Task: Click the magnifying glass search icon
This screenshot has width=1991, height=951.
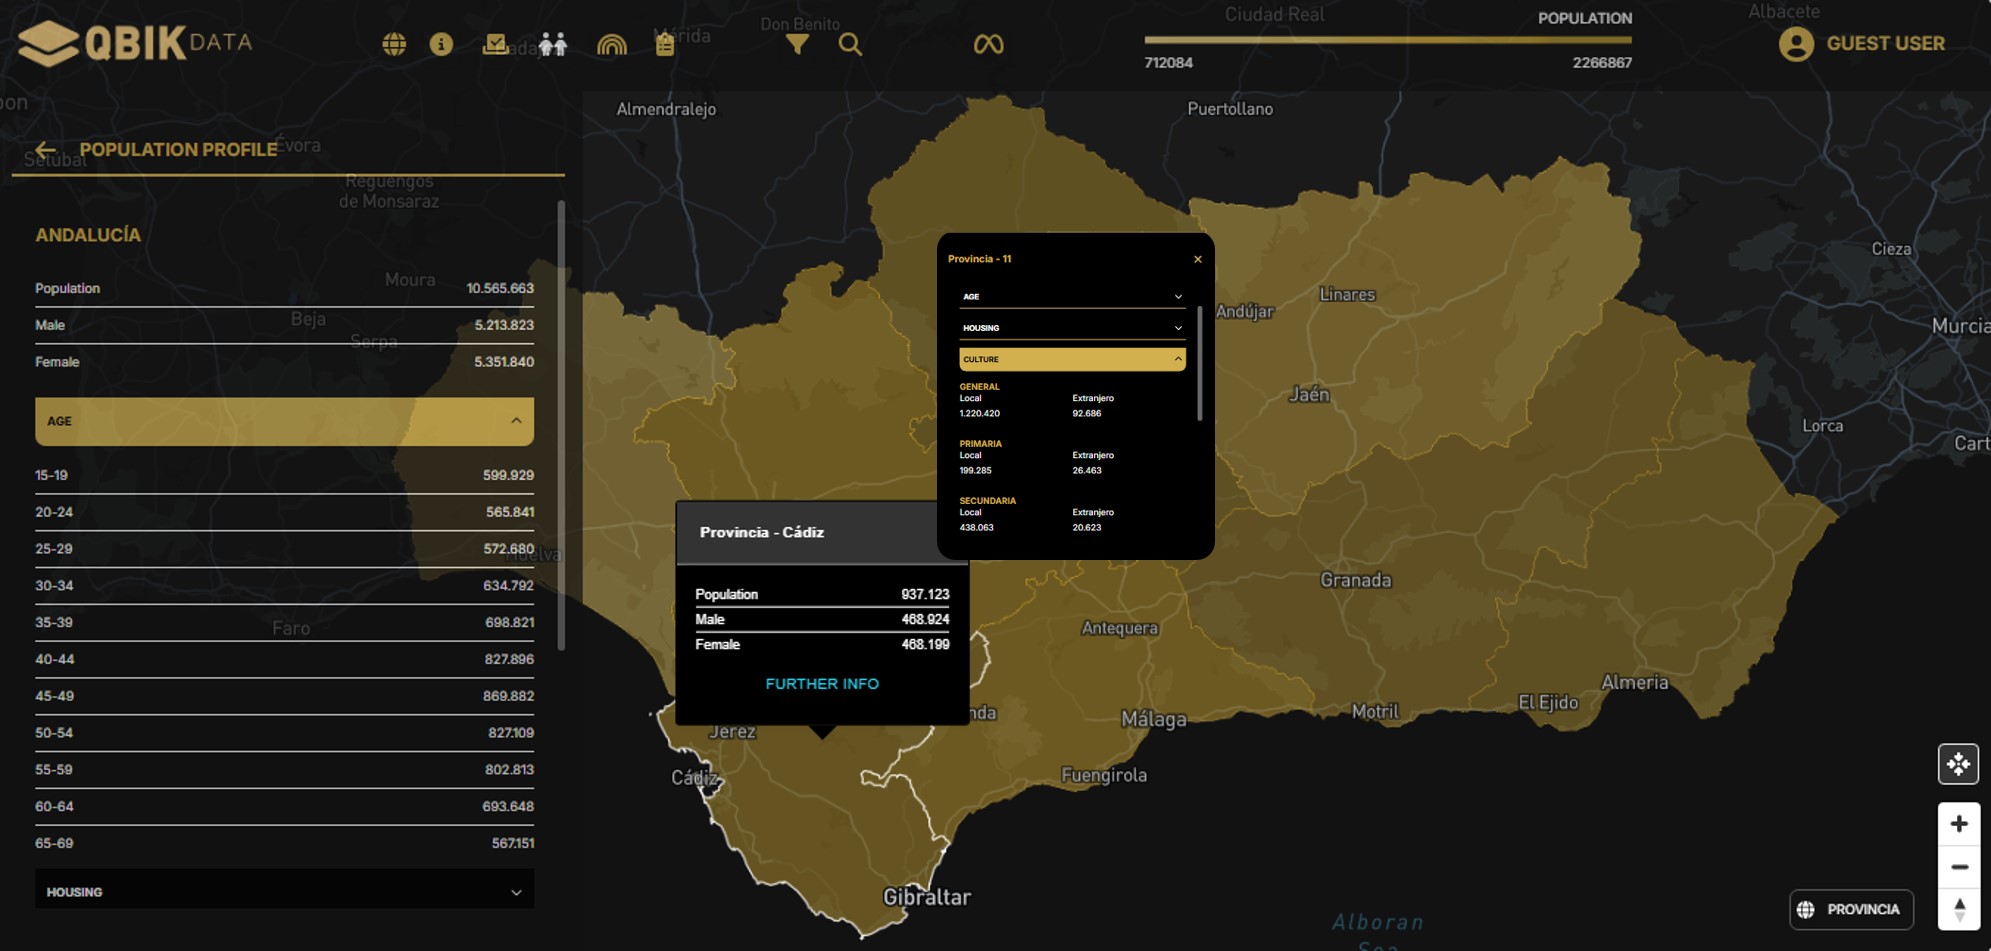Action: coord(850,44)
